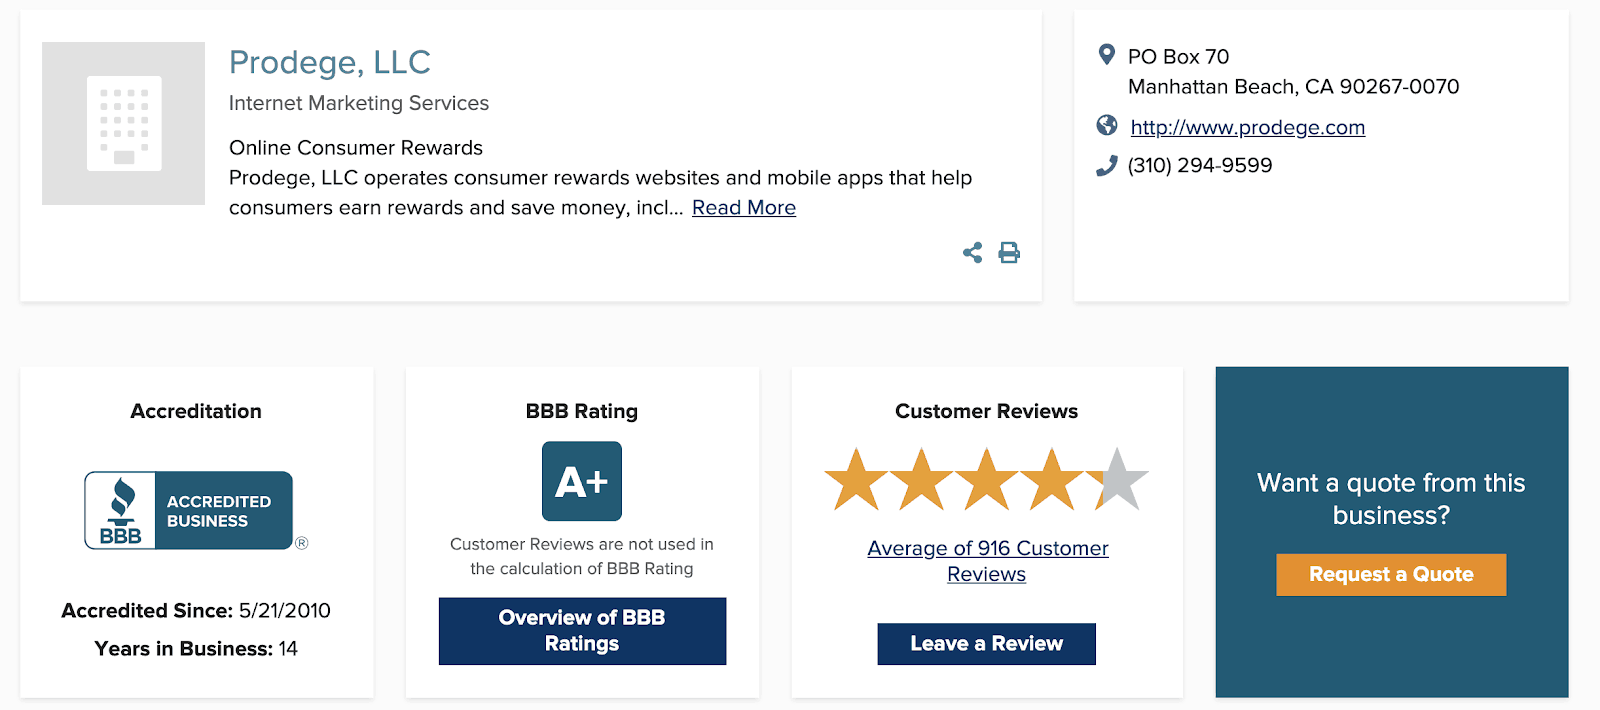This screenshot has width=1600, height=710.
Task: Visit http://www.prodege.com
Action: 1246,127
